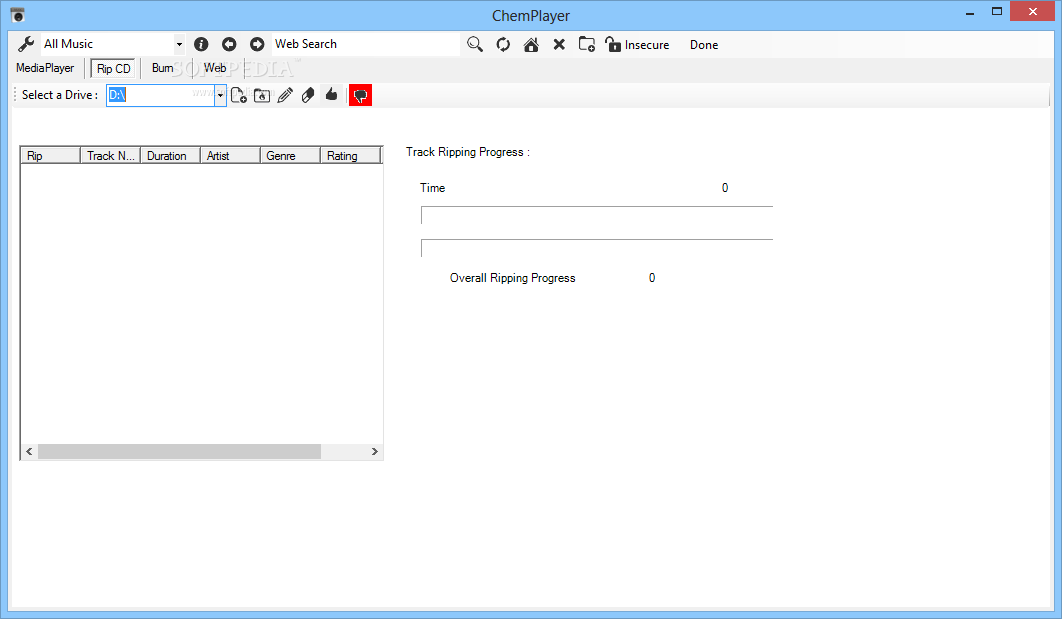Image resolution: width=1062 pixels, height=619 pixels.
Task: Click the Insecure padlock icon
Action: click(613, 45)
